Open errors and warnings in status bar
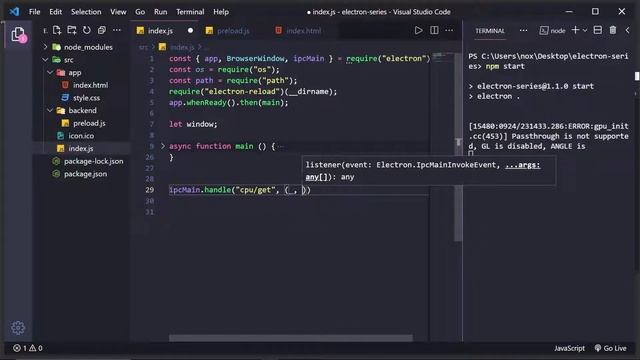Viewport: 640px width, 360px height. point(27,348)
